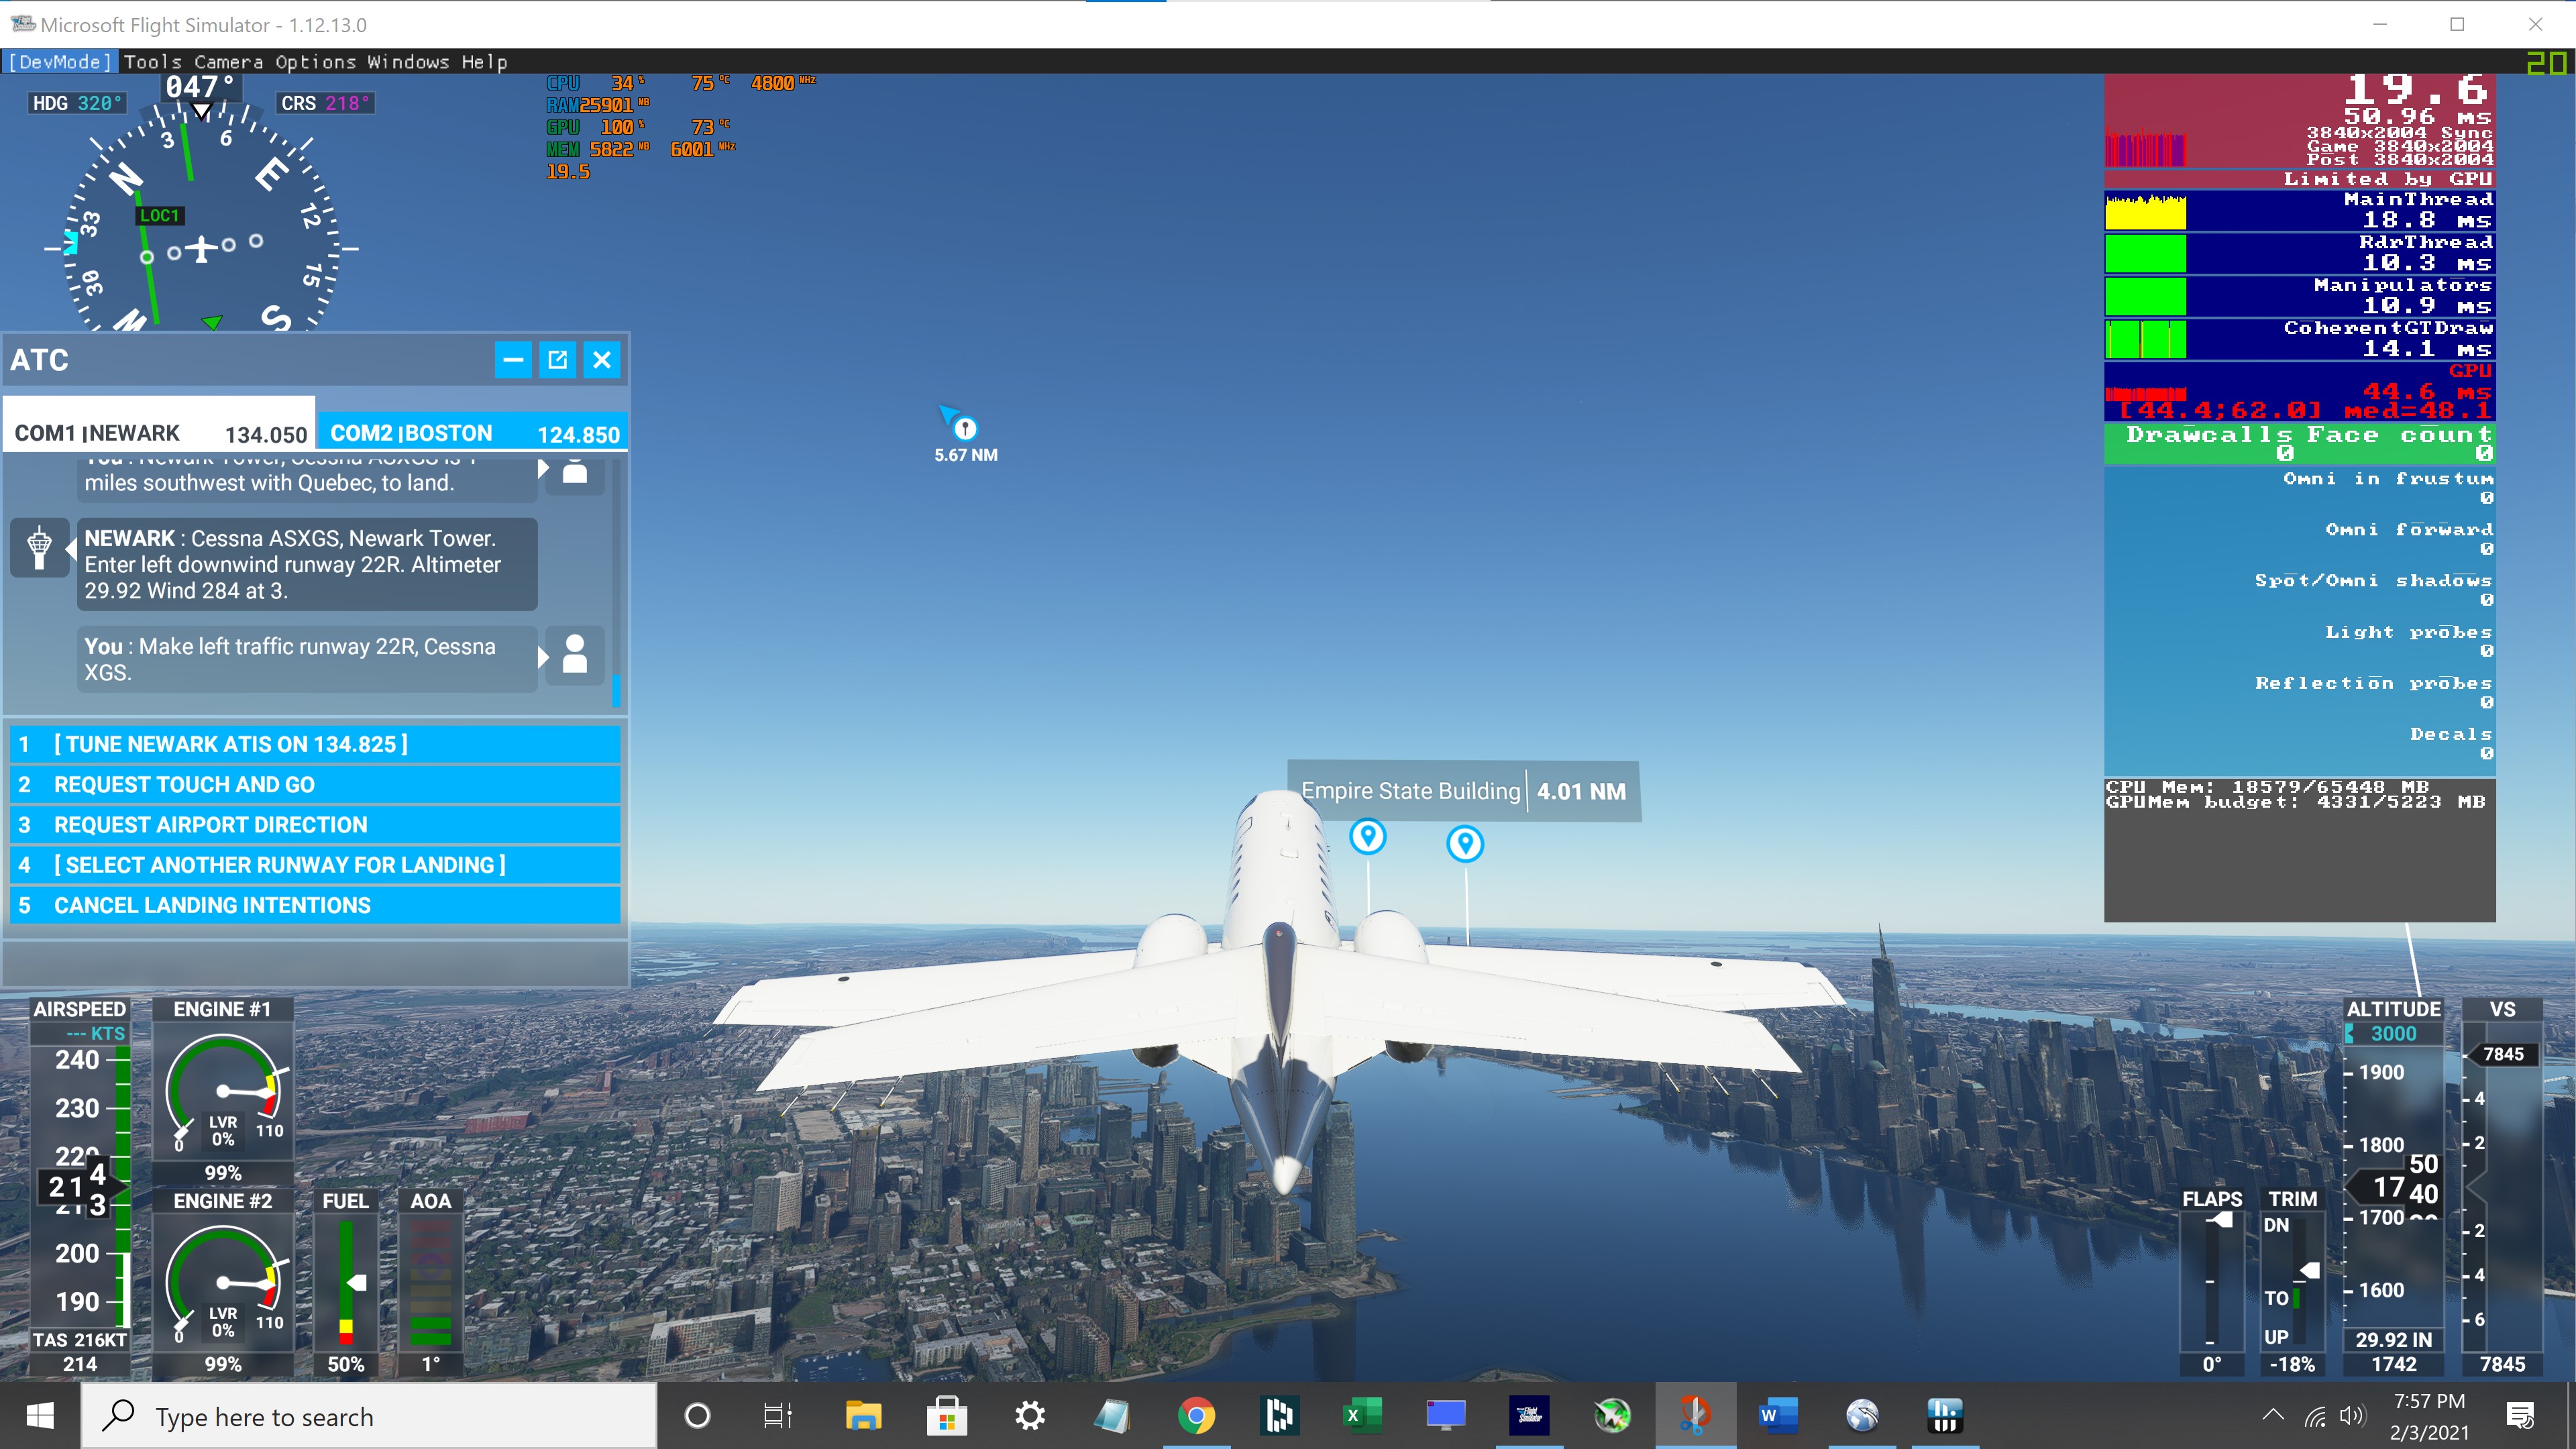Click the Empire State Building label

coord(1464,791)
